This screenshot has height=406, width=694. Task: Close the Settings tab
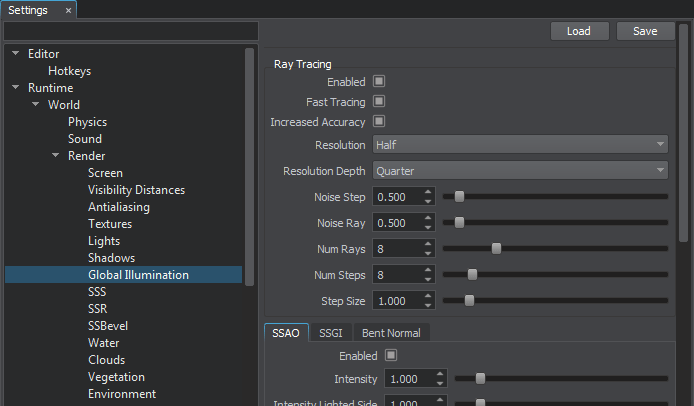tap(68, 10)
